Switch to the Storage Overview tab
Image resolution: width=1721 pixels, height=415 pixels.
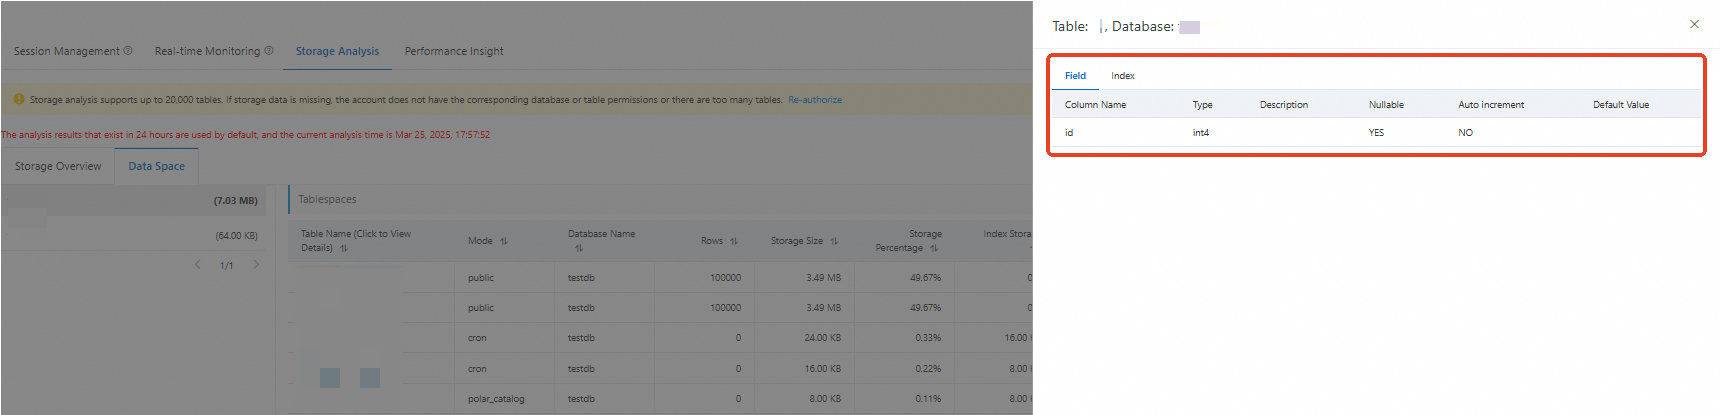[x=58, y=166]
